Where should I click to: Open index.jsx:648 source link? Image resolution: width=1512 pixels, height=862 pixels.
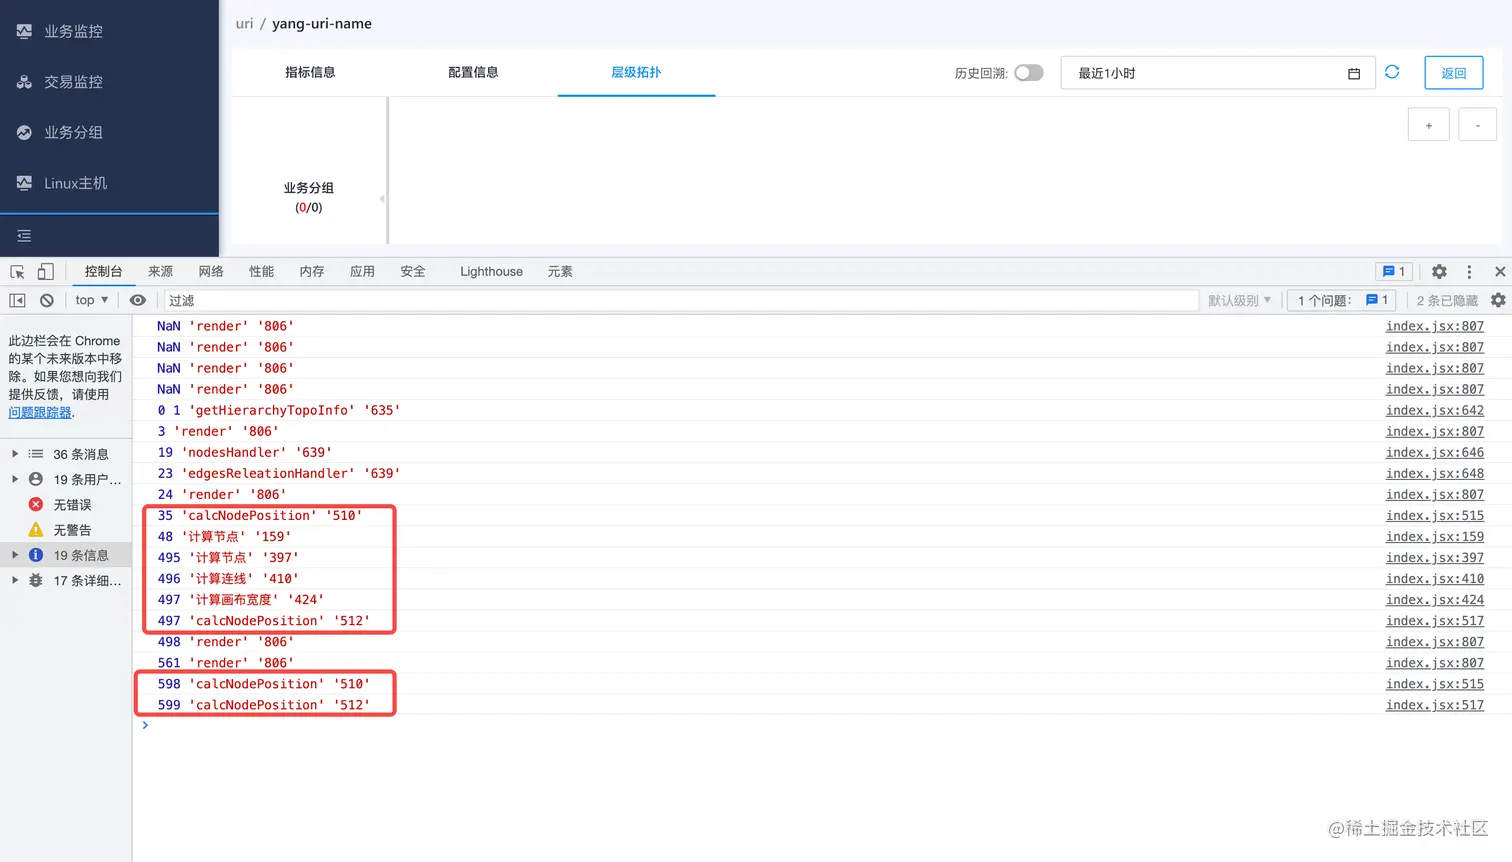pyautogui.click(x=1435, y=473)
